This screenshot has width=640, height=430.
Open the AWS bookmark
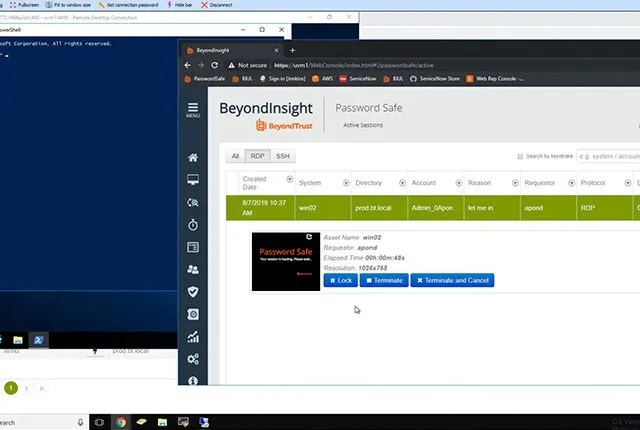coord(322,79)
